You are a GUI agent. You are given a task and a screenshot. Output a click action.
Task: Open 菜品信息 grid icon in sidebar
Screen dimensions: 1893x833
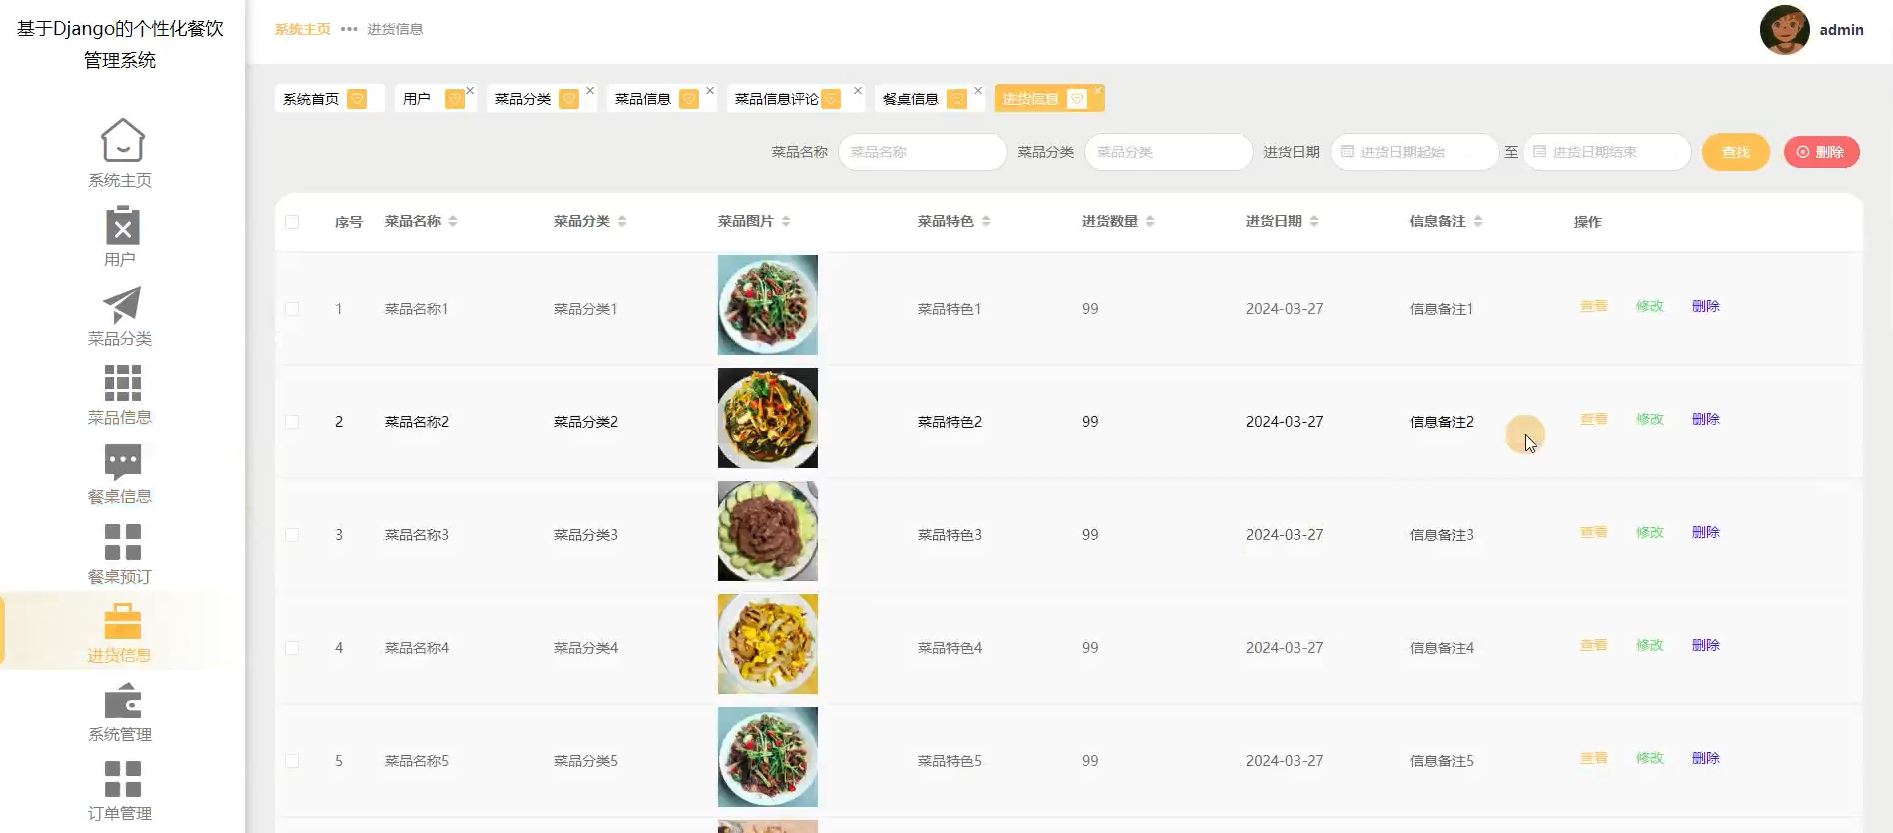pyautogui.click(x=122, y=383)
